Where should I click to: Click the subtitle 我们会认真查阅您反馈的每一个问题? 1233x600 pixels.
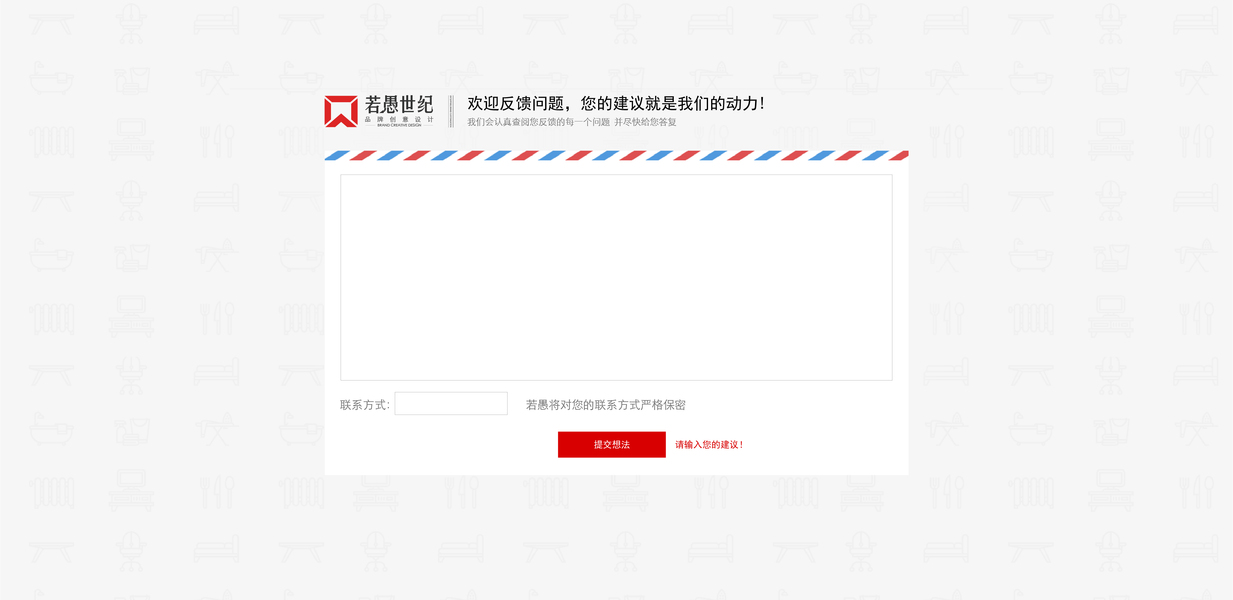(x=538, y=122)
